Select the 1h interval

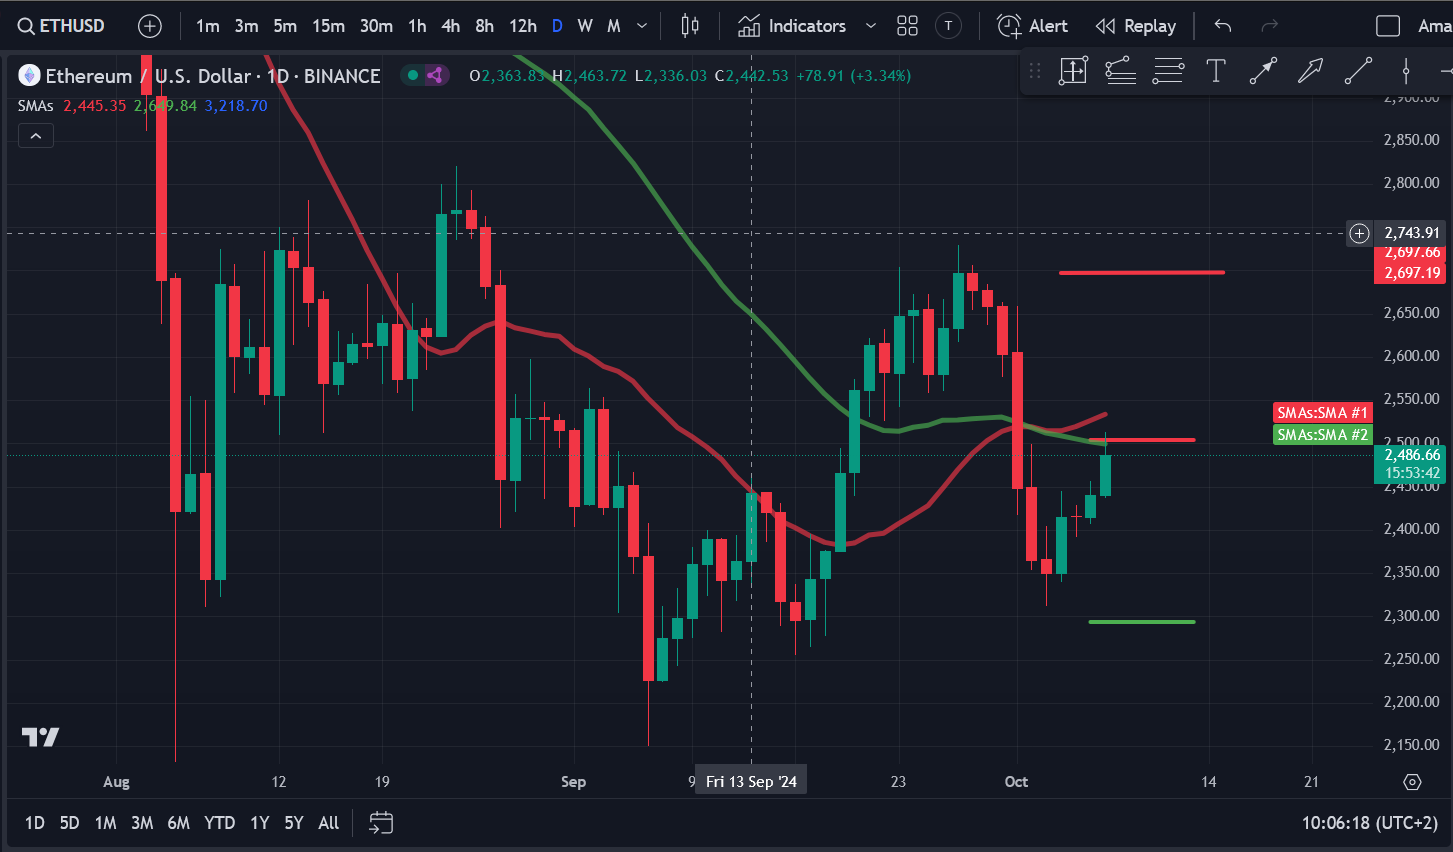click(x=417, y=26)
